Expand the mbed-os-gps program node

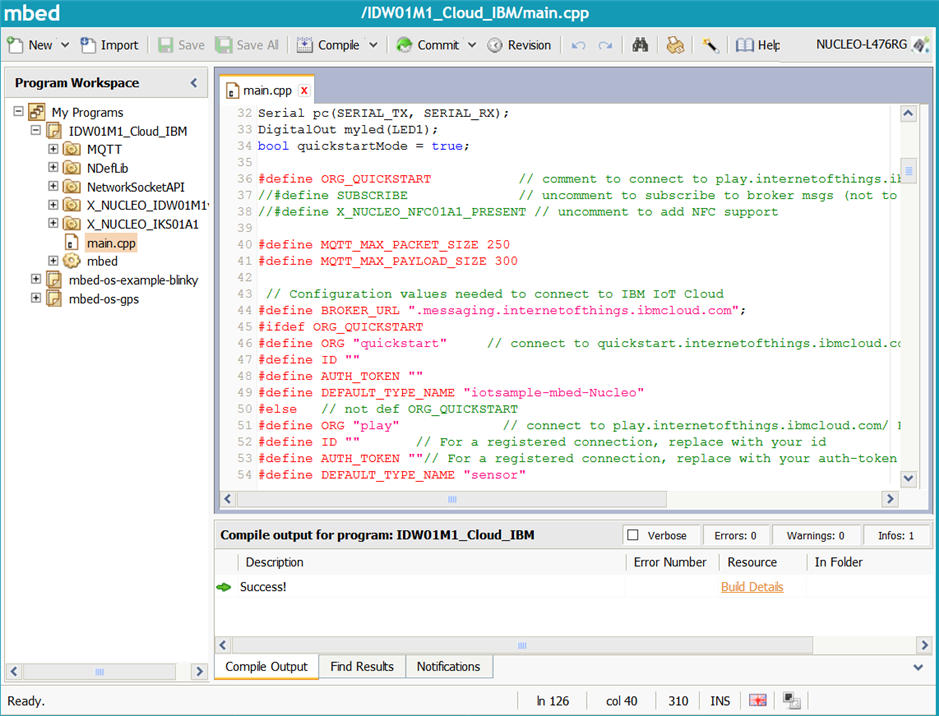pos(37,298)
